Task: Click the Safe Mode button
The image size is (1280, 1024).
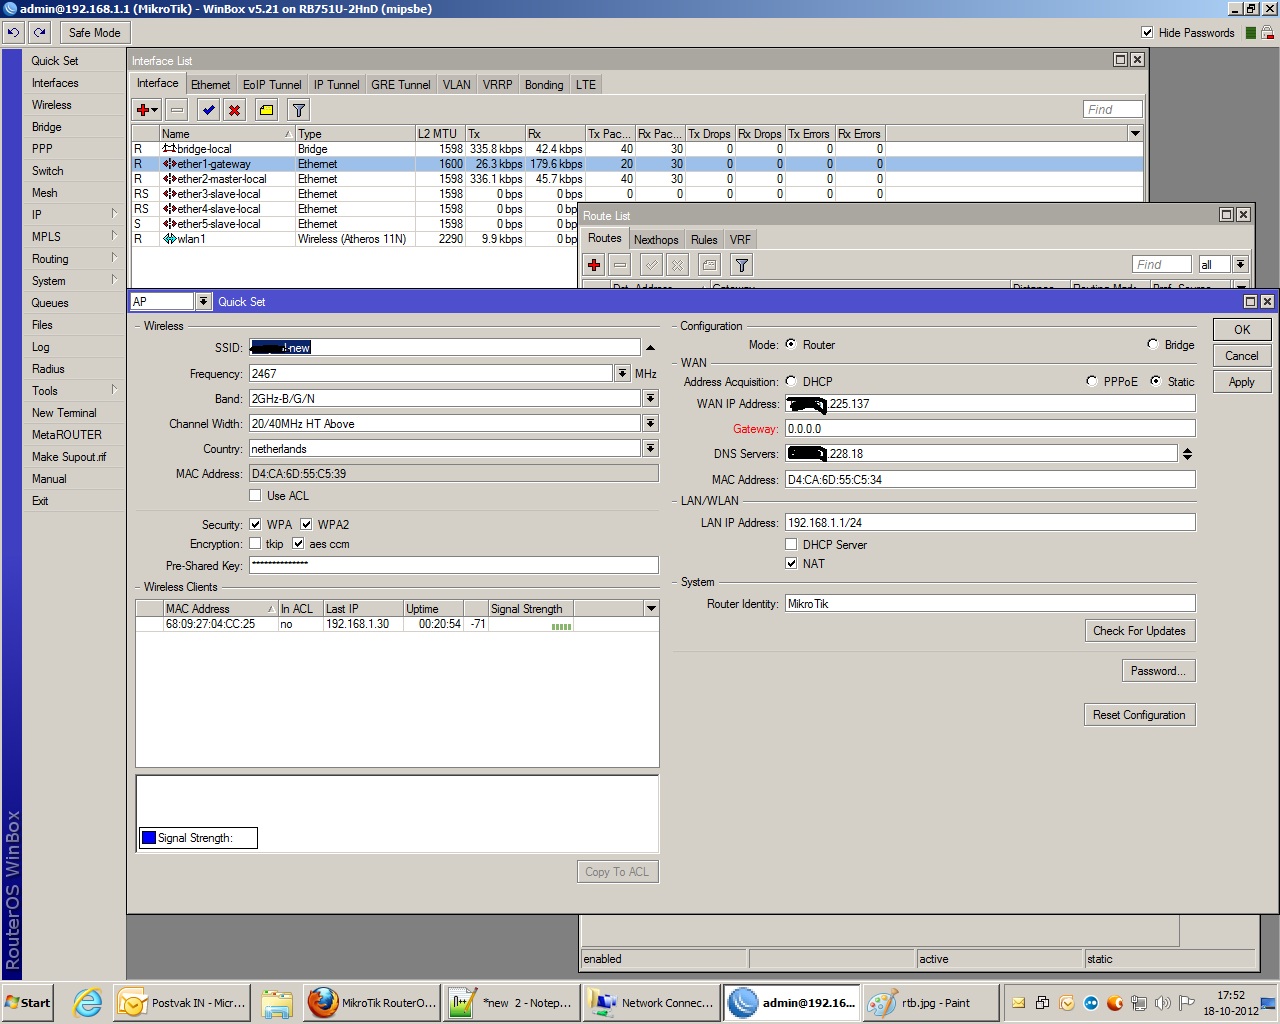Action: (94, 32)
